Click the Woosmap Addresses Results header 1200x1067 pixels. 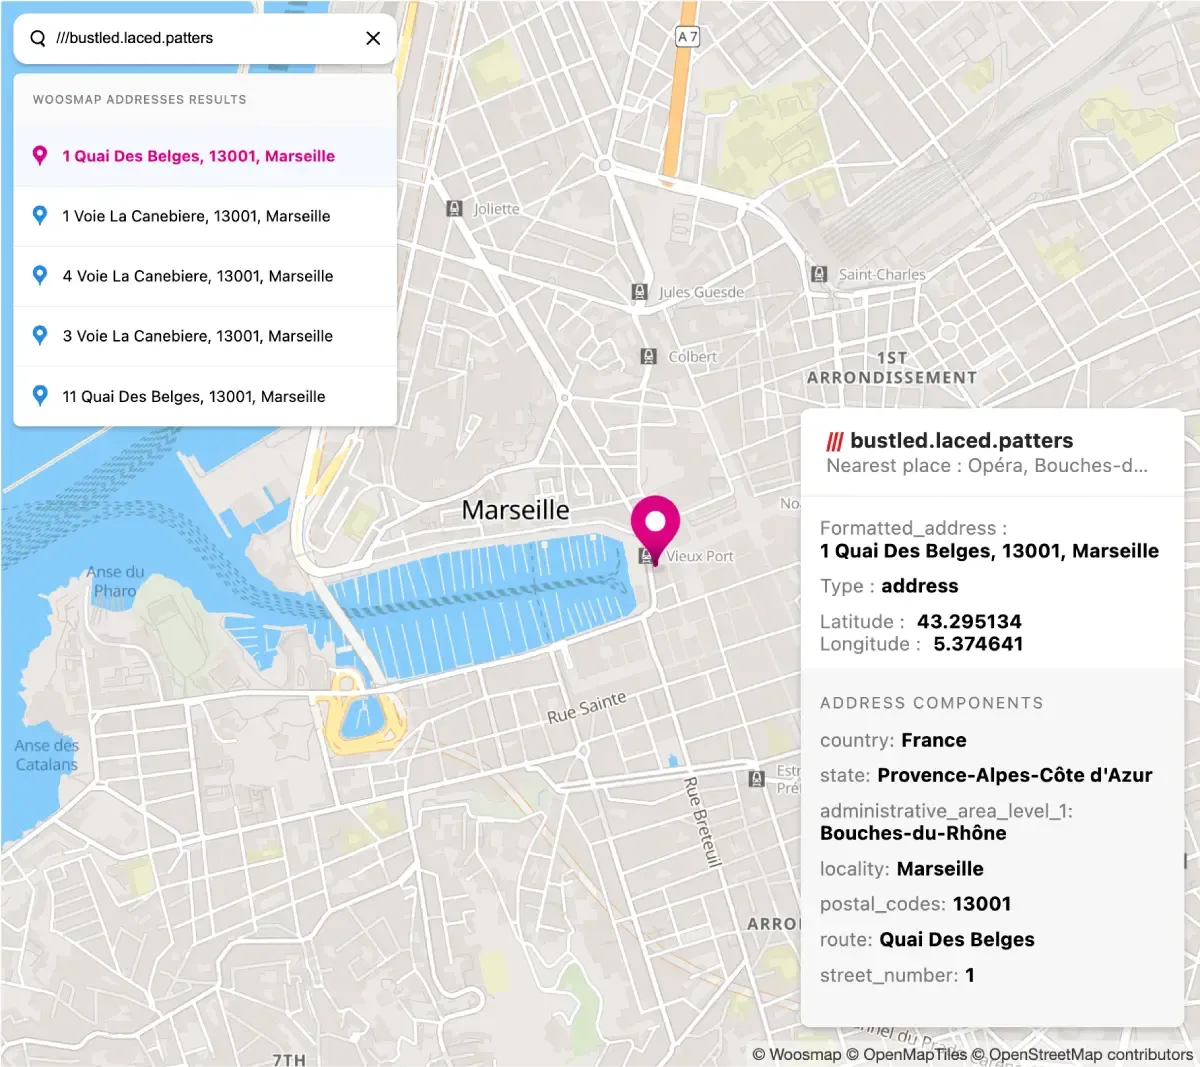(139, 100)
